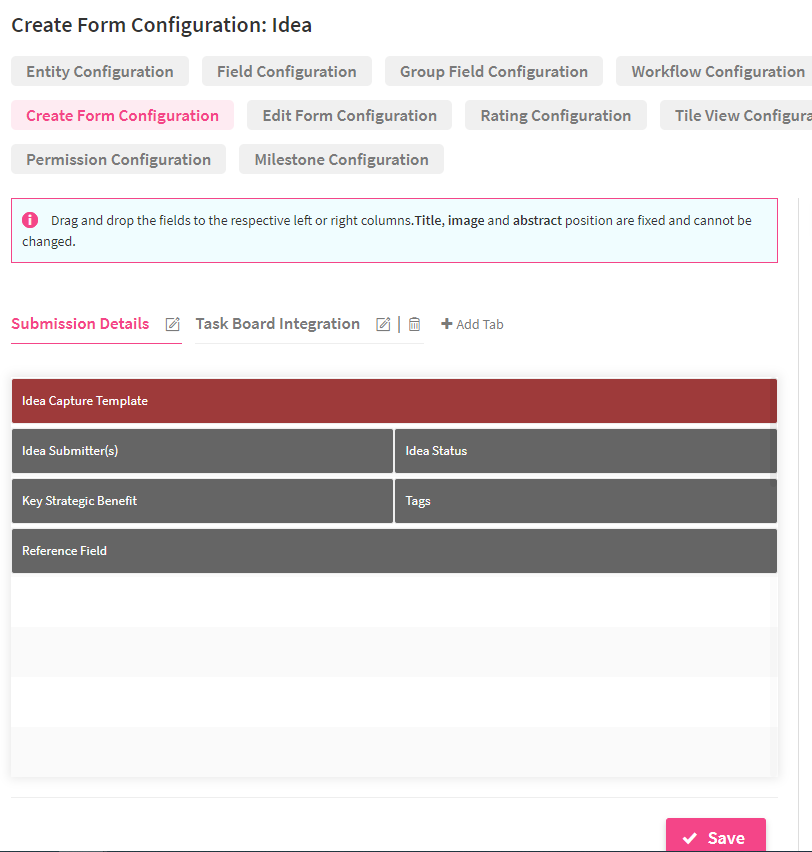Select Edit Form Configuration tab
The height and width of the screenshot is (852, 812).
(349, 116)
